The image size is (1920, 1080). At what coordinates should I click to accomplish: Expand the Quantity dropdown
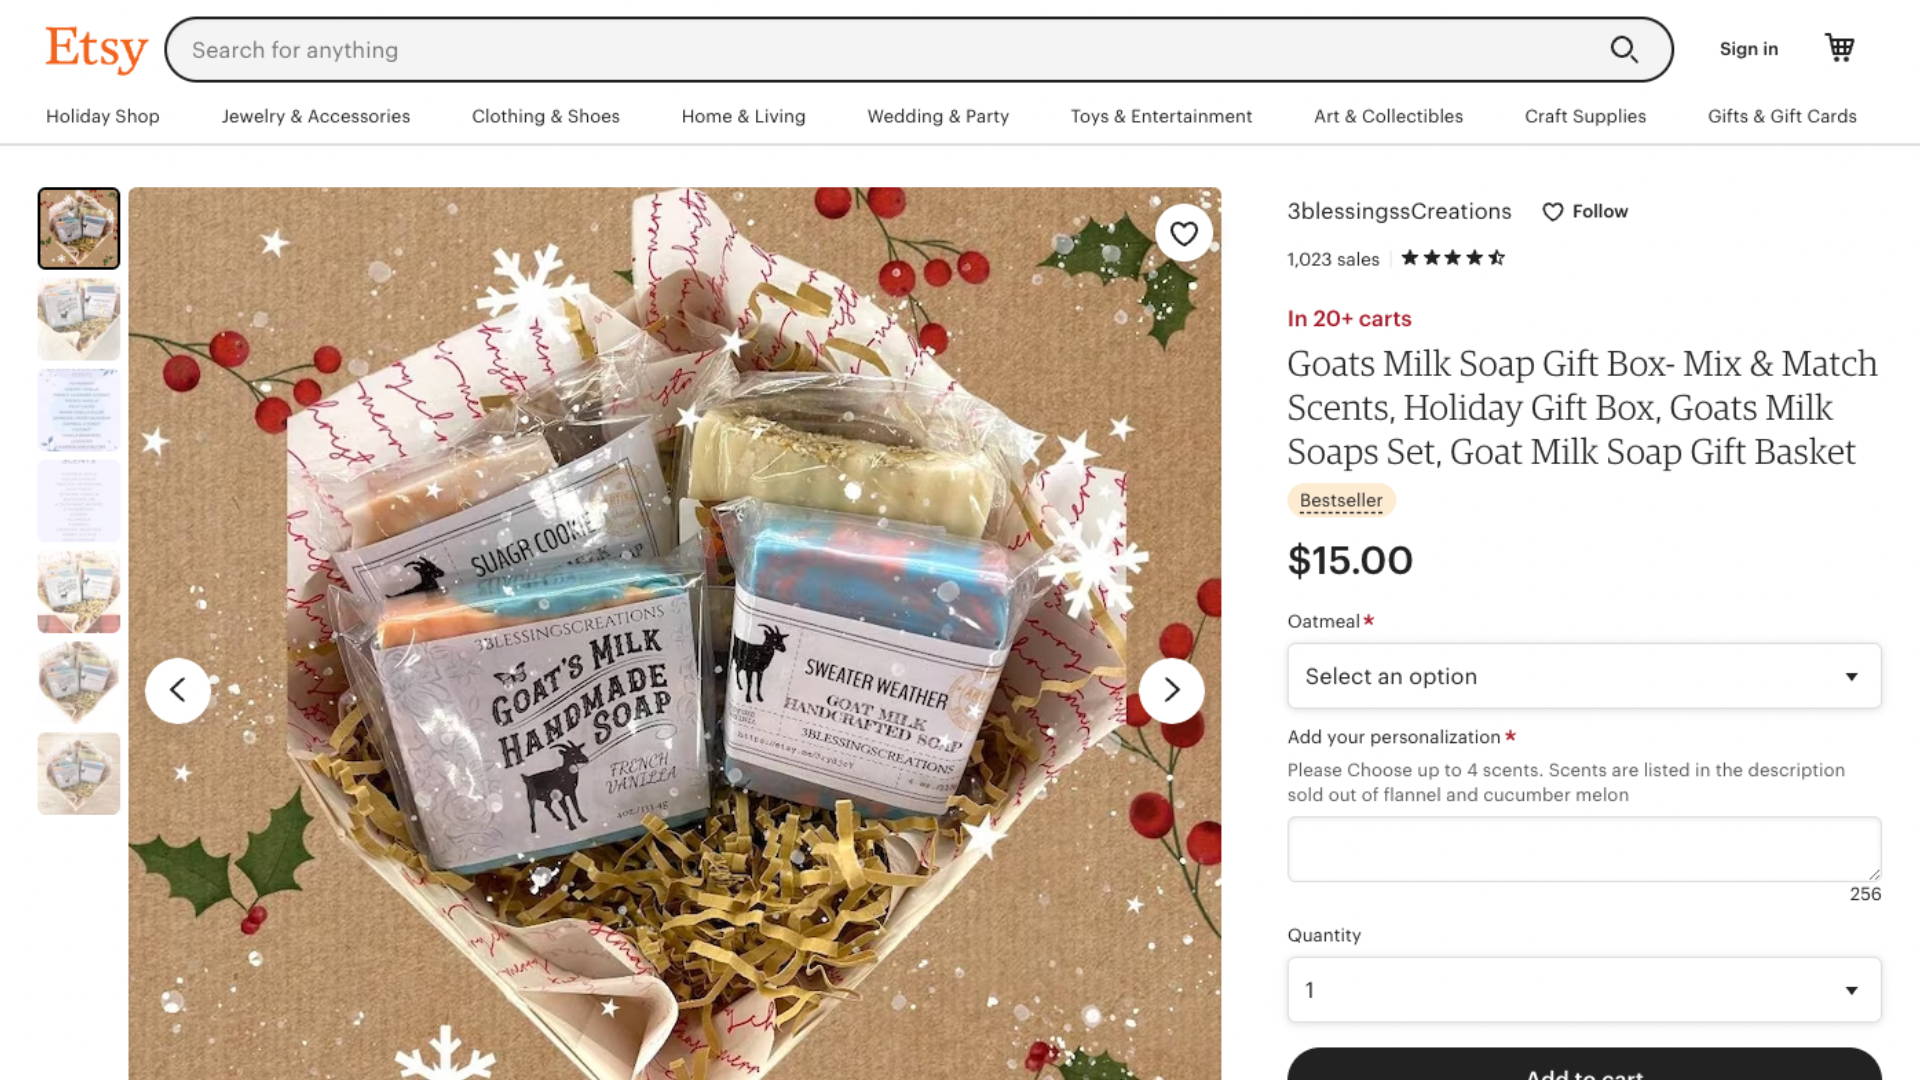[1584, 990]
